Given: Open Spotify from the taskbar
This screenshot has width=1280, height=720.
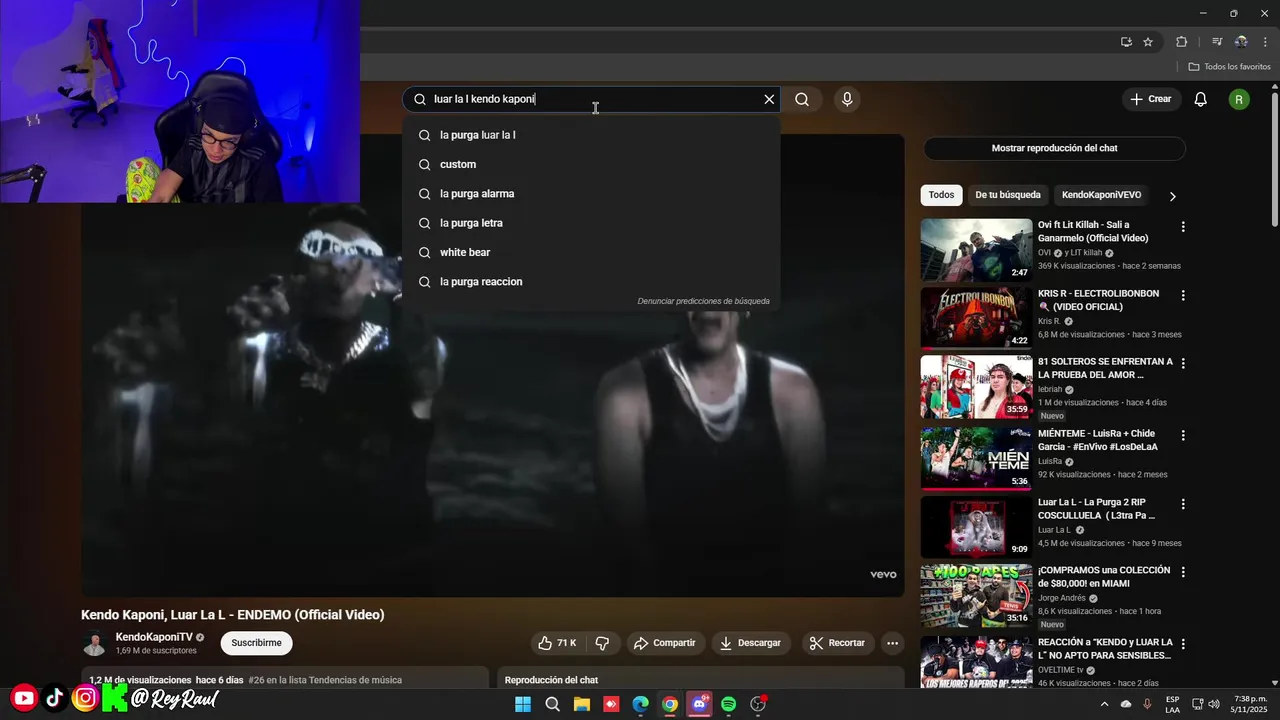Looking at the screenshot, I should pos(729,704).
